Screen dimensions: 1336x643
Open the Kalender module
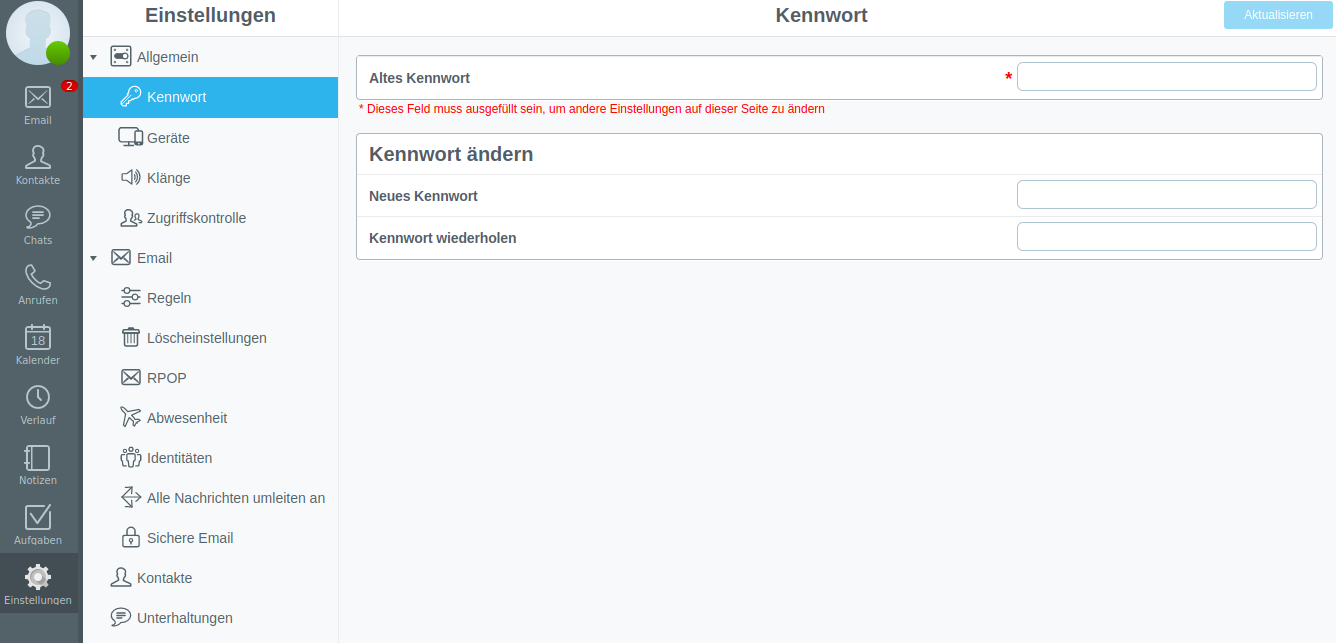tap(38, 345)
